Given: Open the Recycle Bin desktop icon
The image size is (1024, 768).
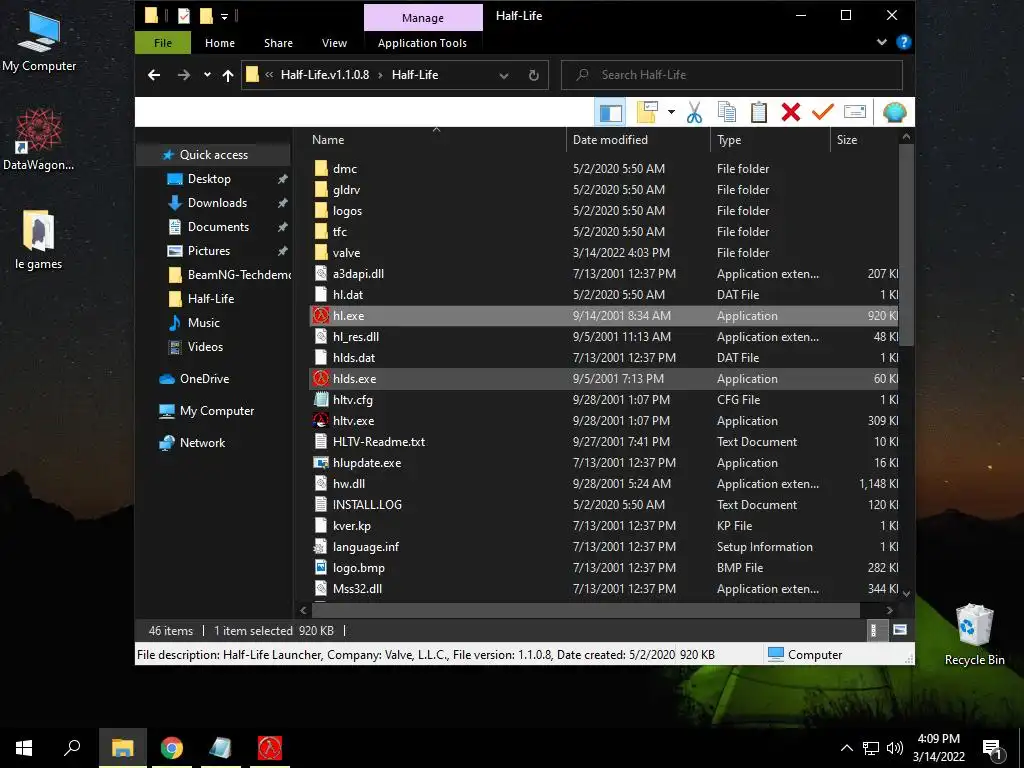Looking at the screenshot, I should [x=974, y=634].
